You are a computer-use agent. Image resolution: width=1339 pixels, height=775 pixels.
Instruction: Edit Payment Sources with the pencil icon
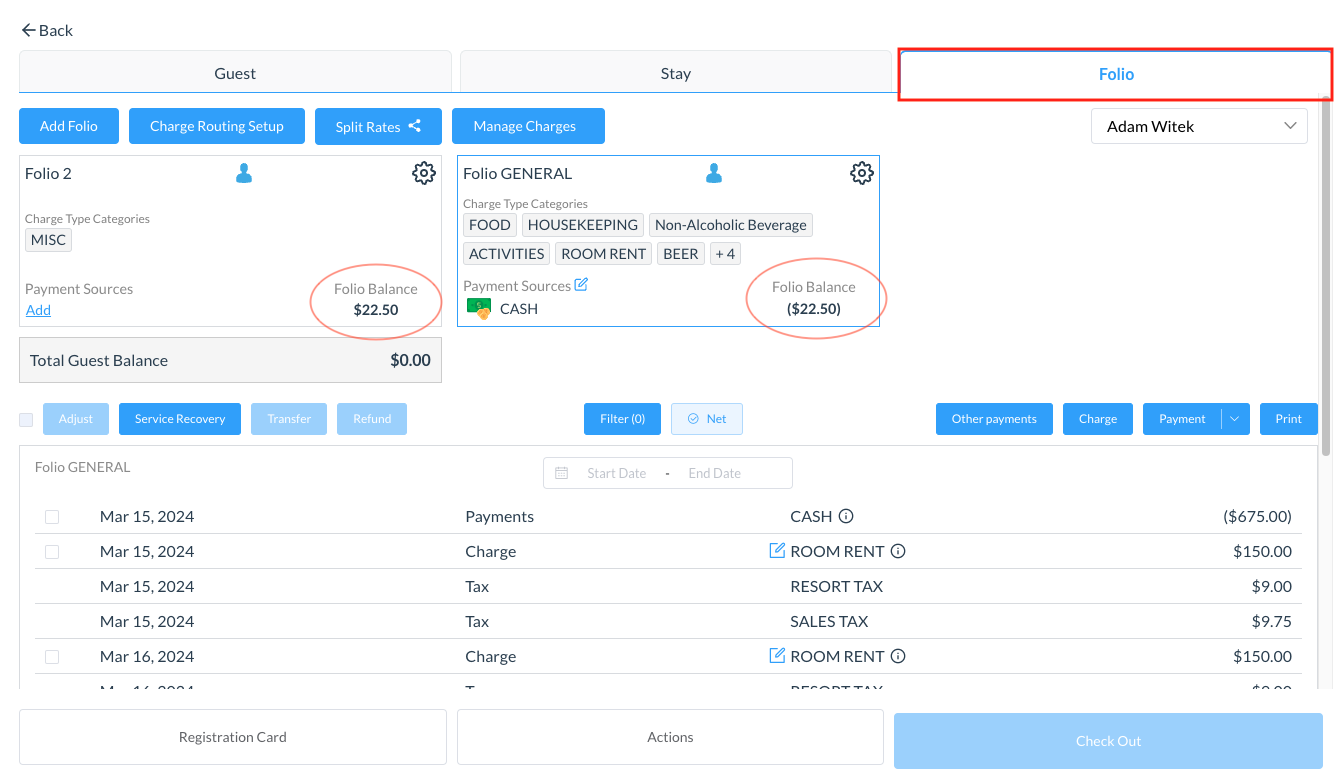[x=581, y=285]
